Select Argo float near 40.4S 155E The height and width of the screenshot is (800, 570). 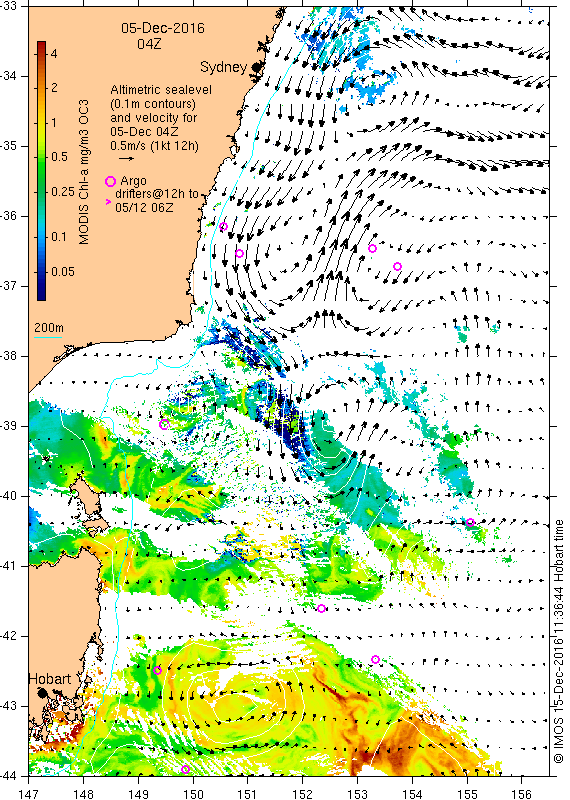(x=470, y=522)
